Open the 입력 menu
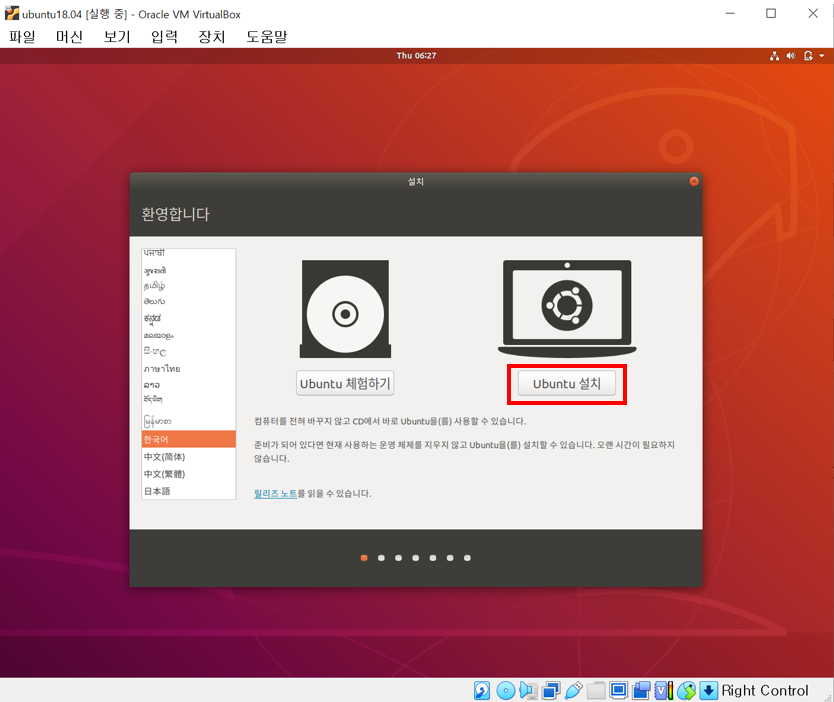This screenshot has height=702, width=834. click(164, 37)
